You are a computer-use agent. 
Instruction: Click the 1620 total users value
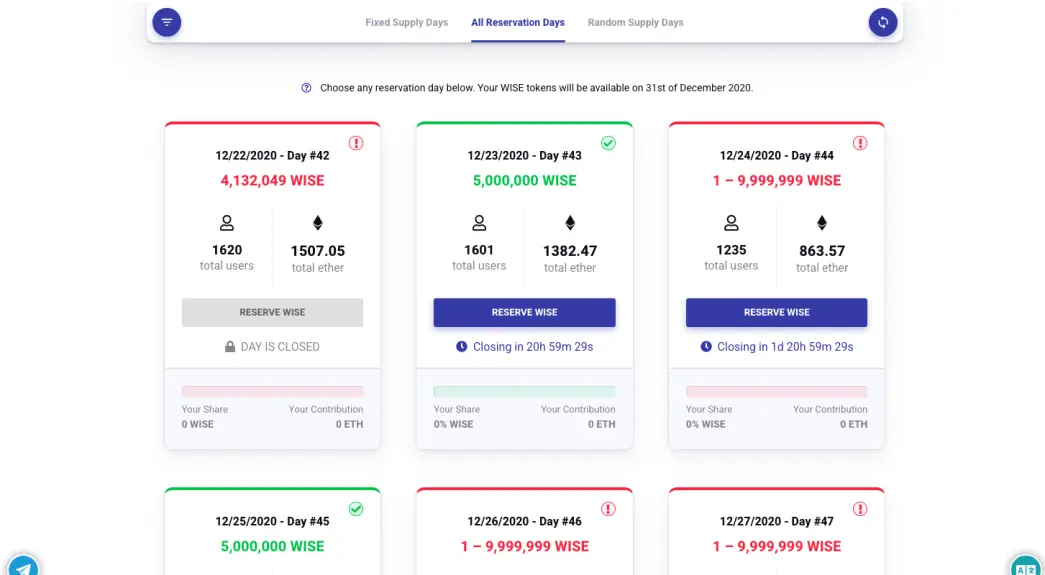click(x=227, y=250)
